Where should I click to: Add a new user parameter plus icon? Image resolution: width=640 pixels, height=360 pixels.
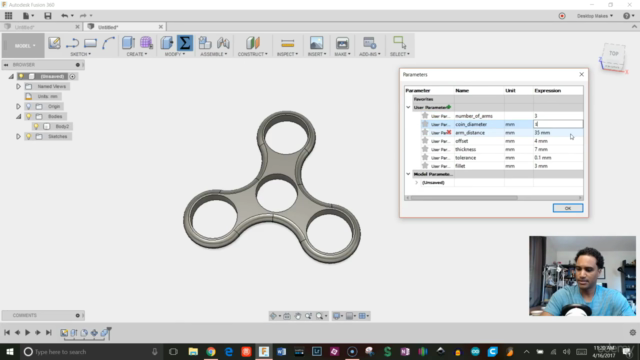(449, 107)
